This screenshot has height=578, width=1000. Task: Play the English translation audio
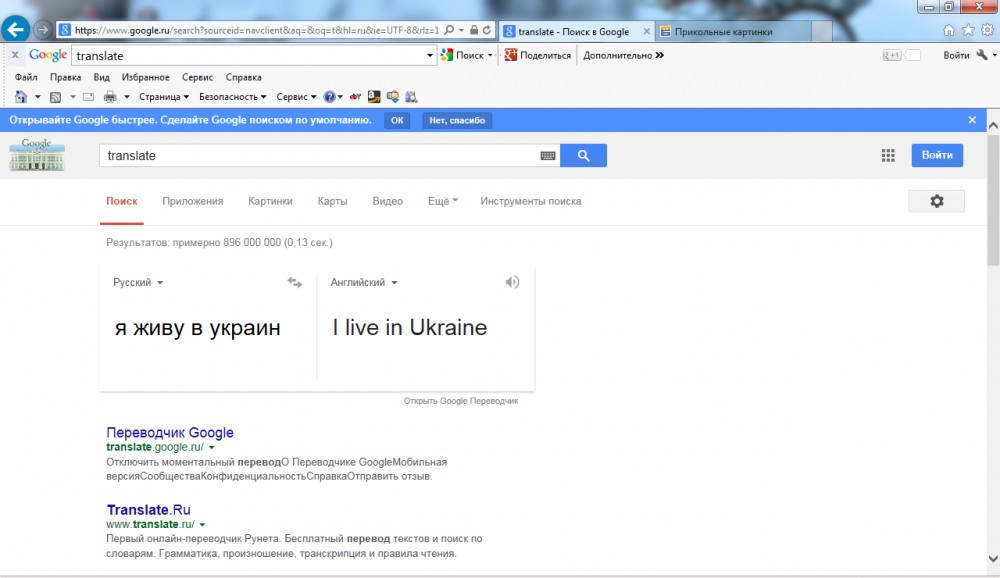coord(512,283)
